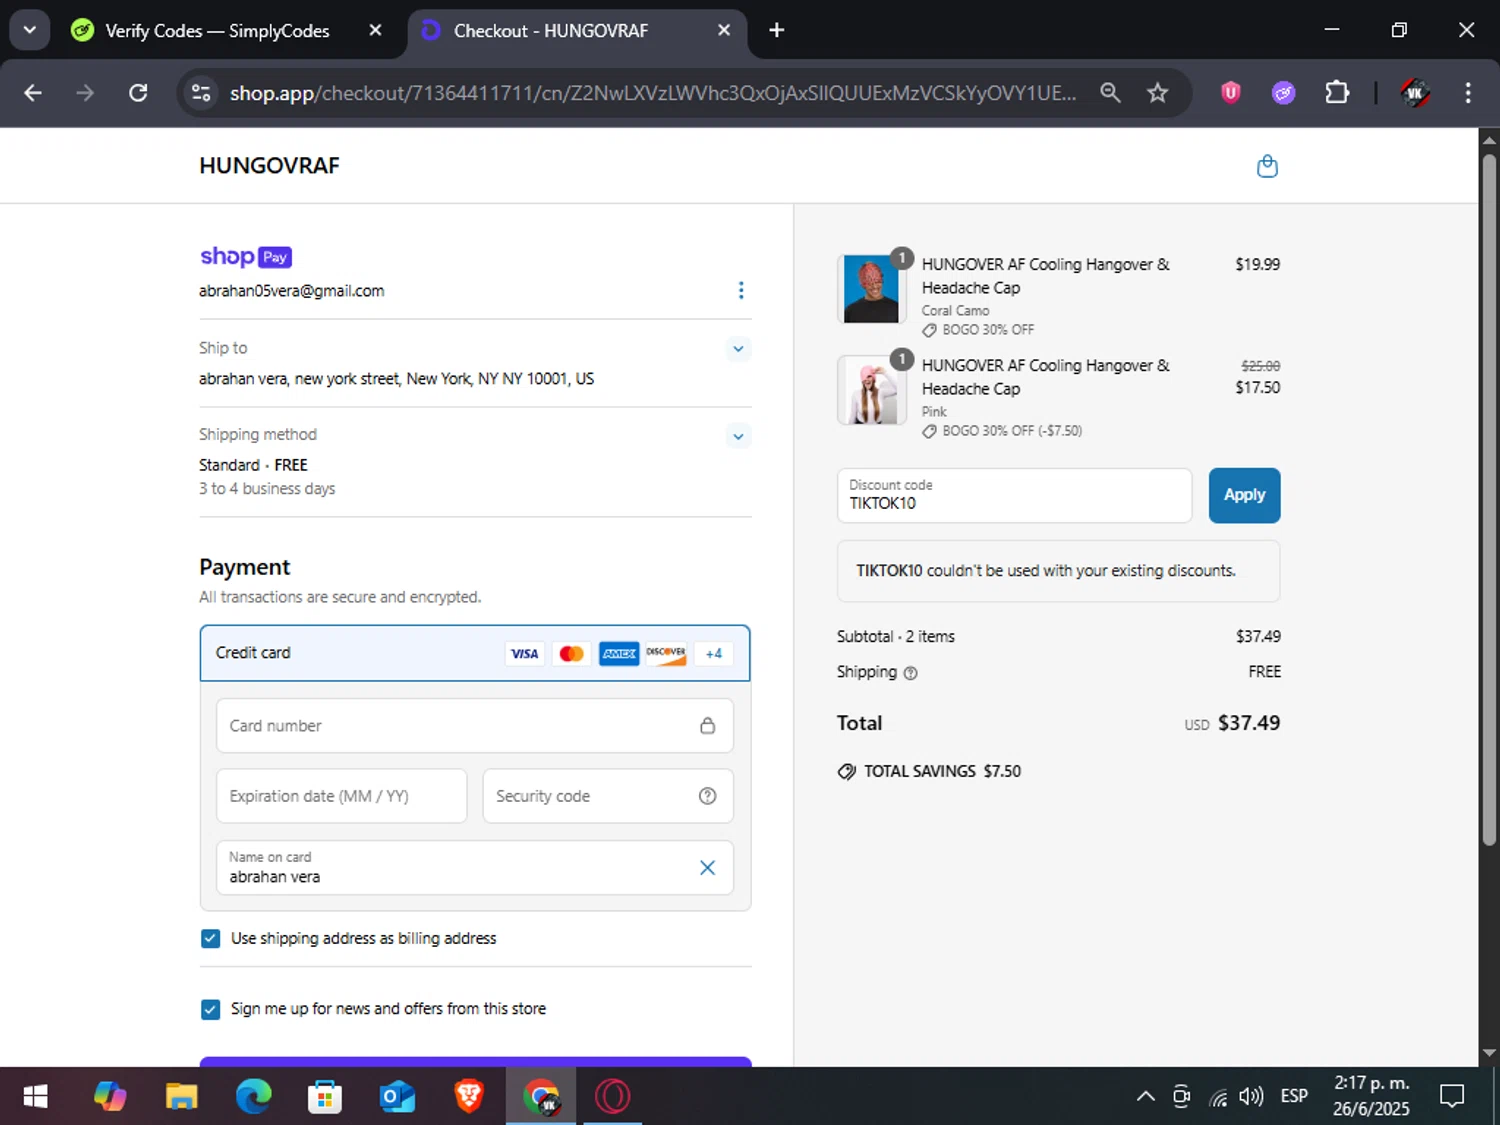Open the purple circle extension

pyautogui.click(x=1284, y=93)
